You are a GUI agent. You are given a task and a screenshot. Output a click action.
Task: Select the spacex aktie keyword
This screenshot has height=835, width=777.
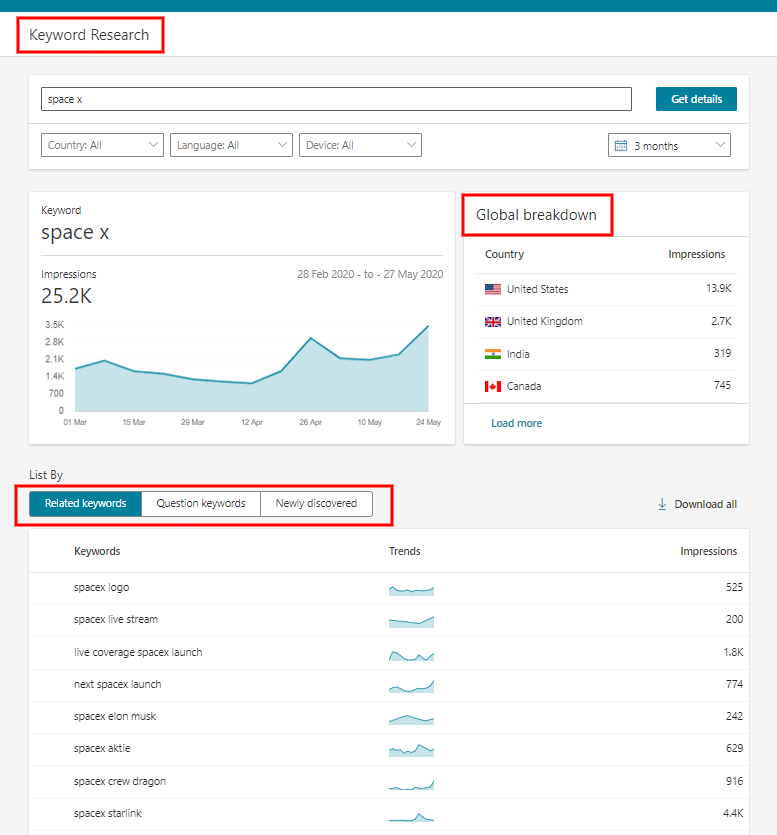(x=102, y=748)
